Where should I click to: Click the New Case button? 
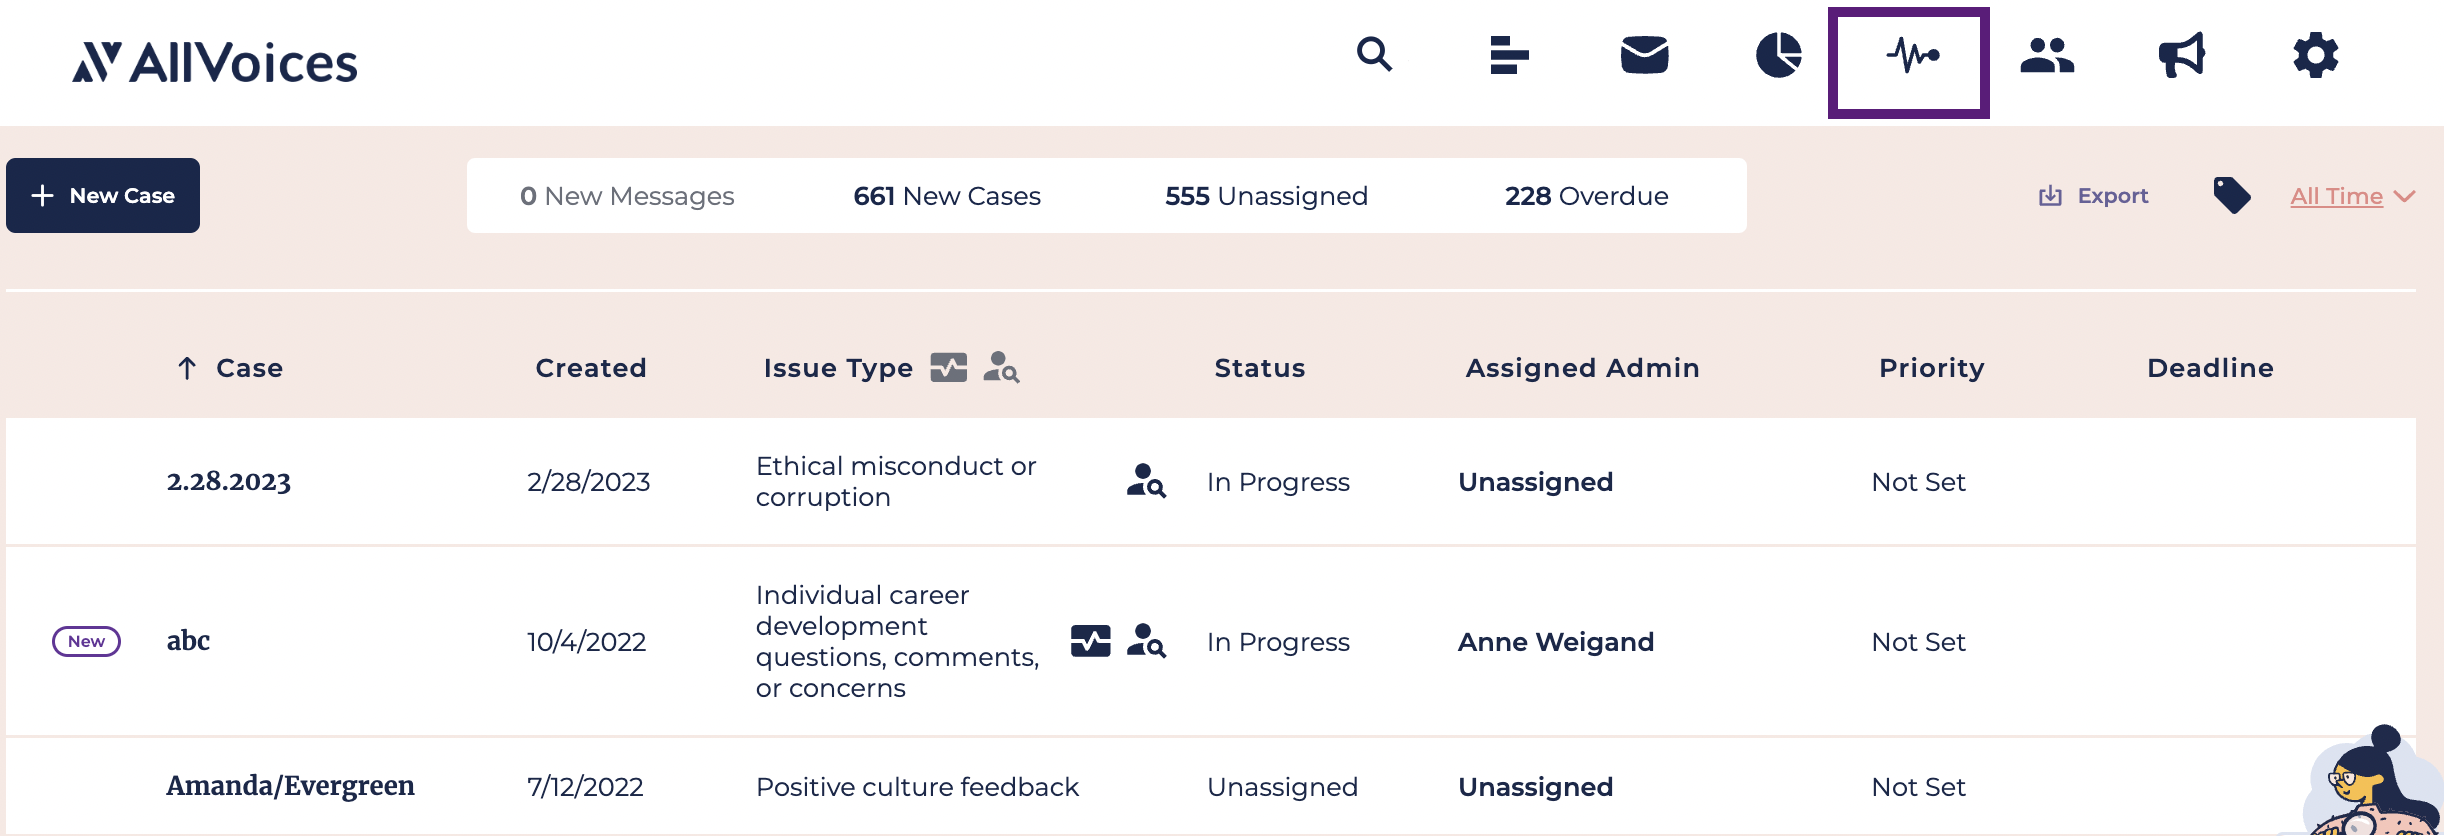(103, 196)
